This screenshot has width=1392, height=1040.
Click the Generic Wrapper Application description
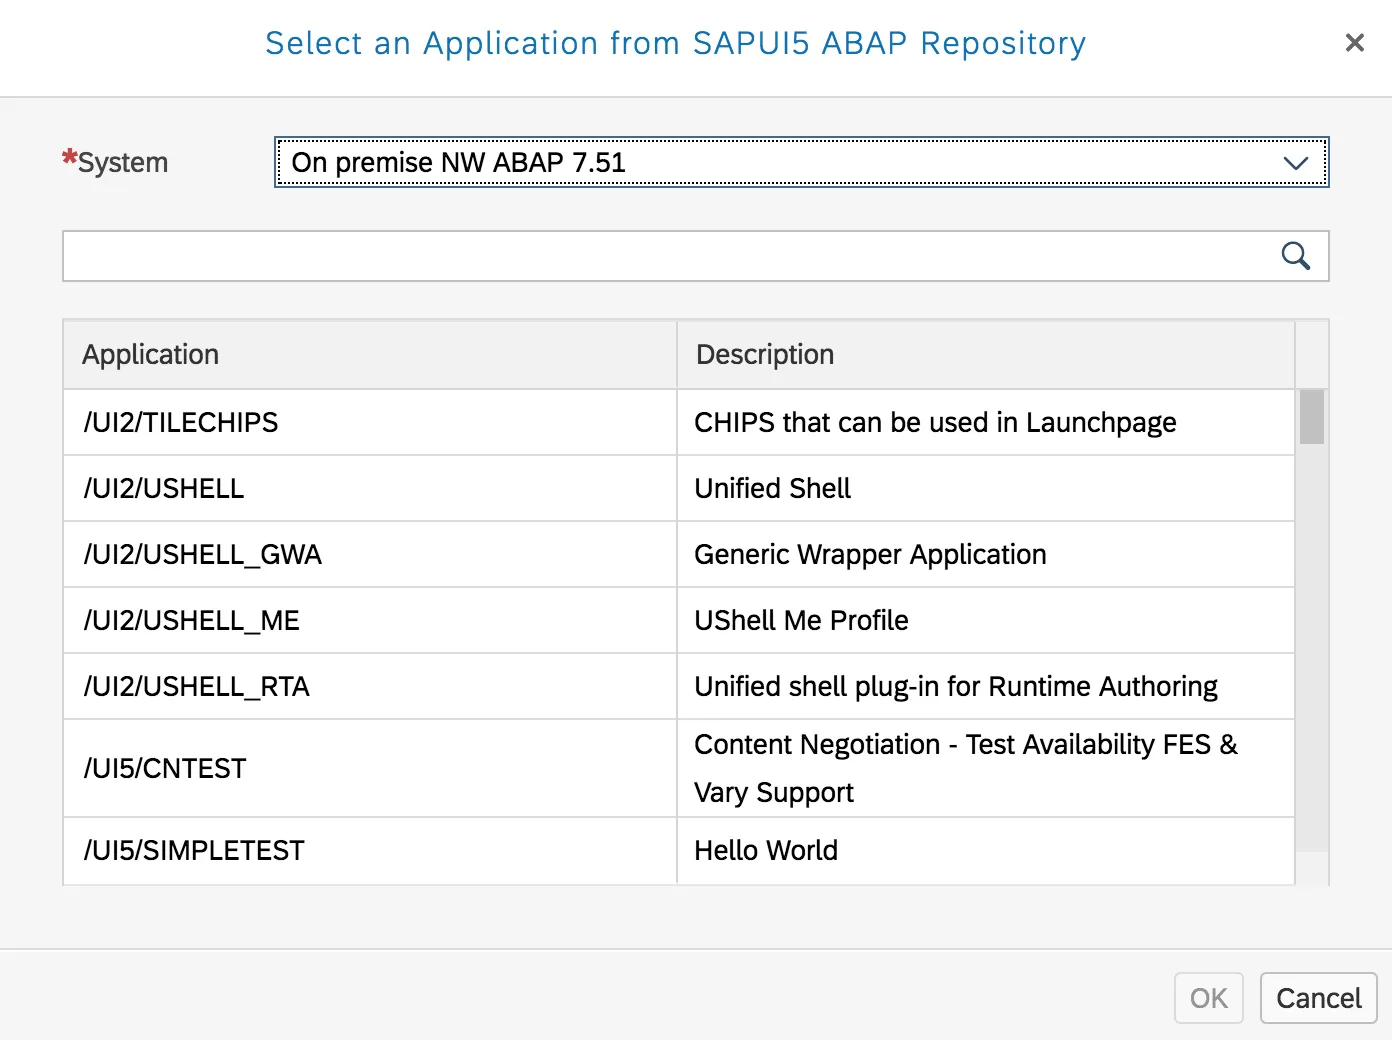(x=870, y=555)
